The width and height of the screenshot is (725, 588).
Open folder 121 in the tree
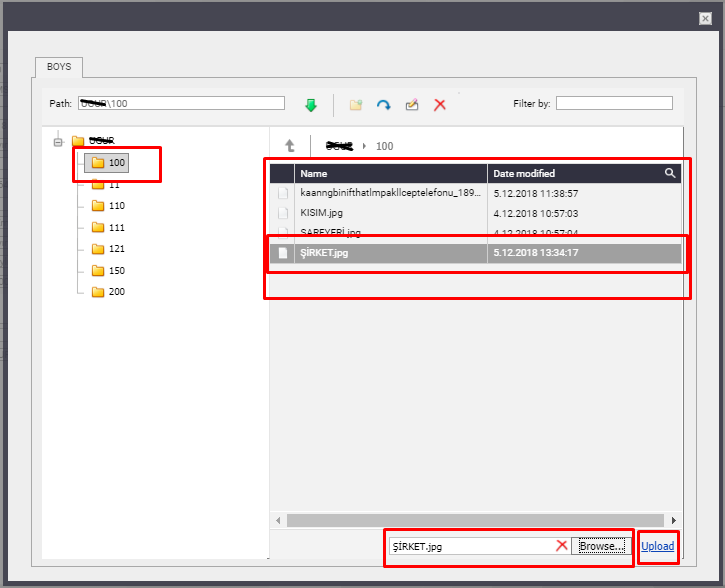(116, 249)
